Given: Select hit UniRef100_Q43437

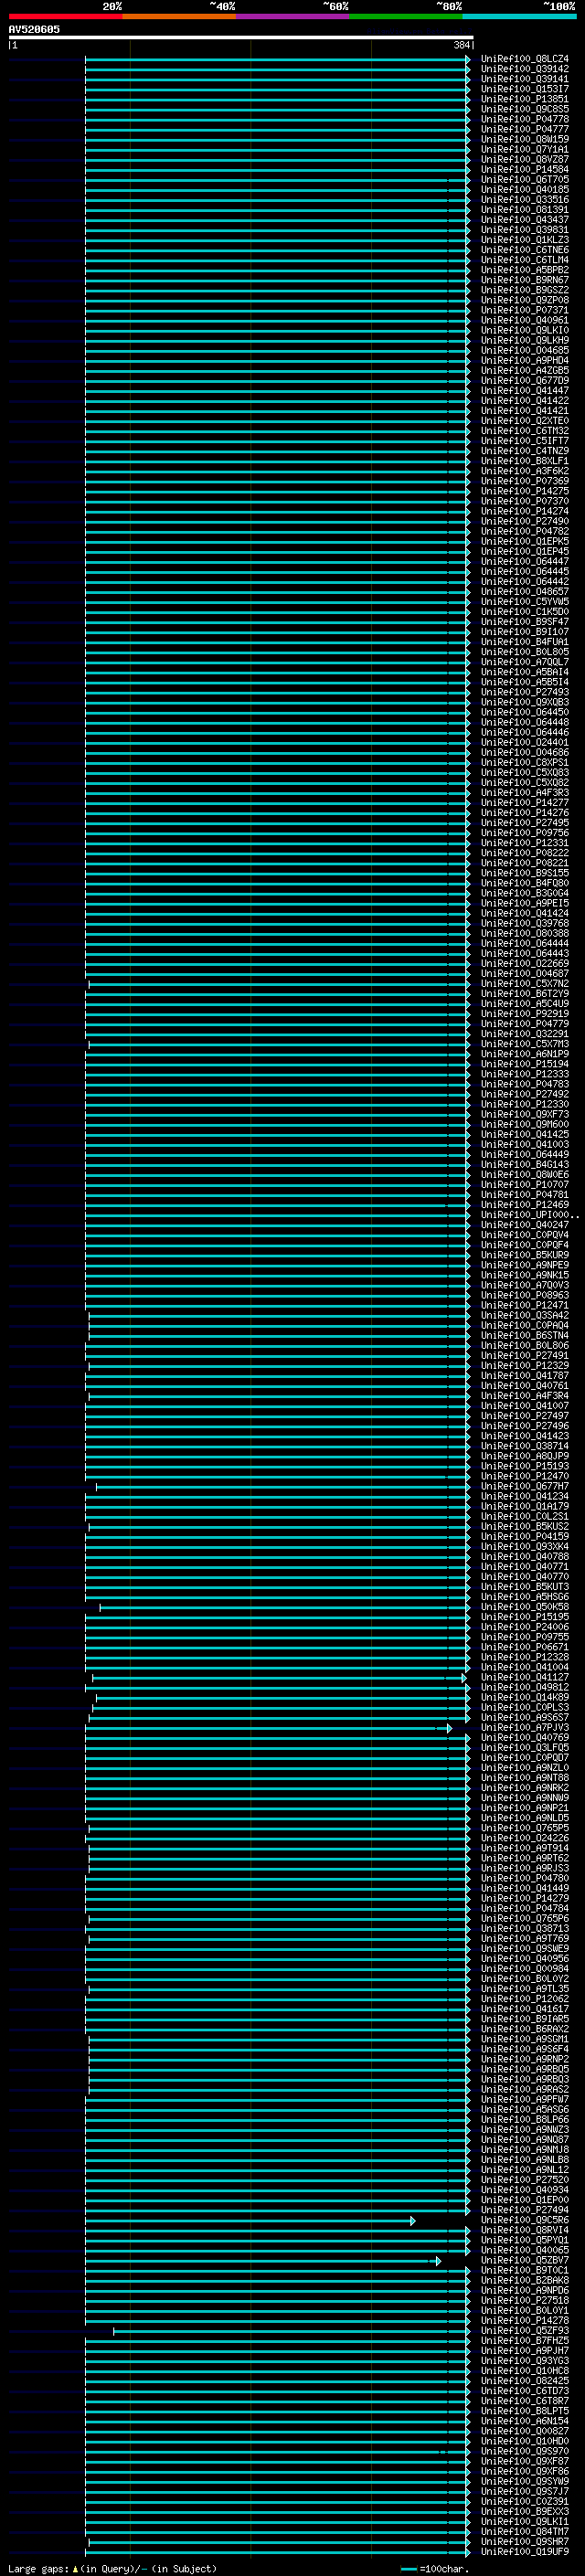Looking at the screenshot, I should (524, 220).
